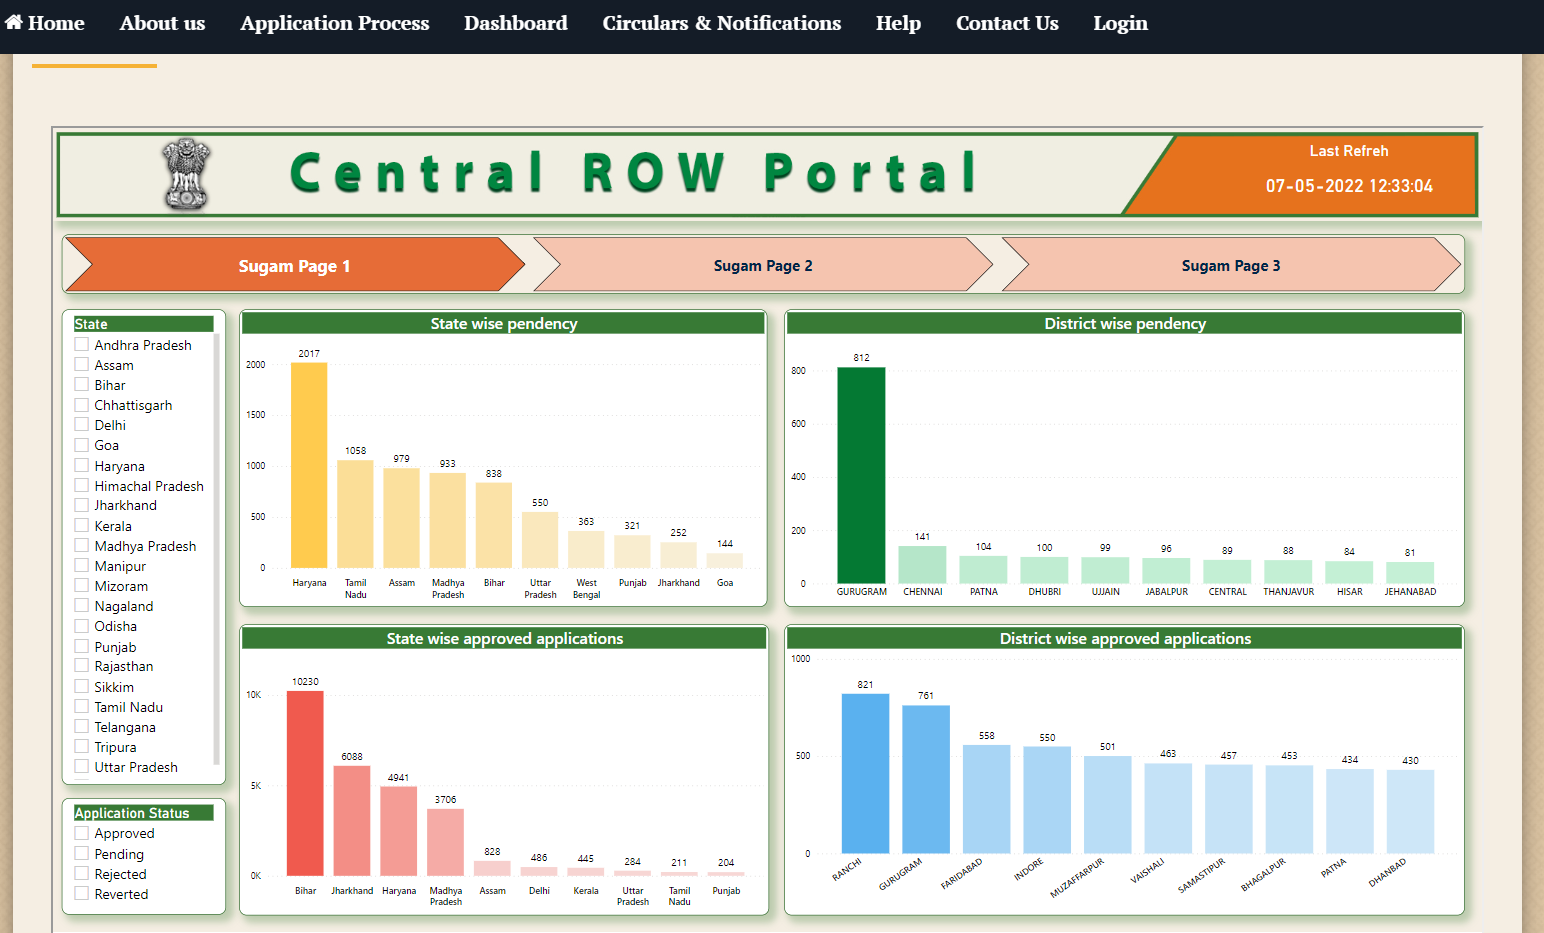Enable the Bihar state filter checkbox
The image size is (1544, 933).
82,384
